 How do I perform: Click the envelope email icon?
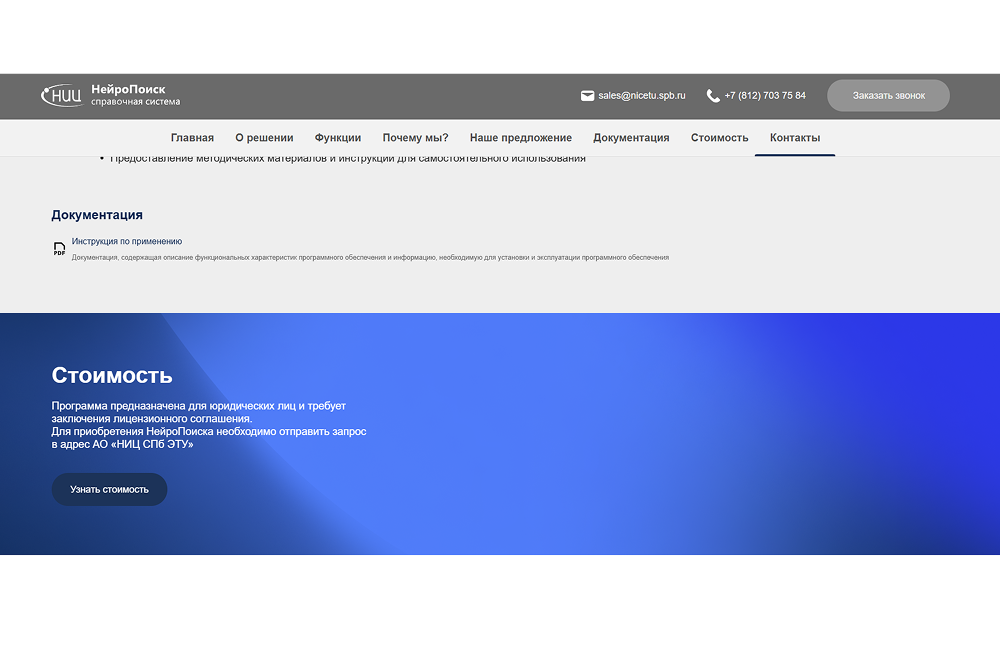point(587,96)
